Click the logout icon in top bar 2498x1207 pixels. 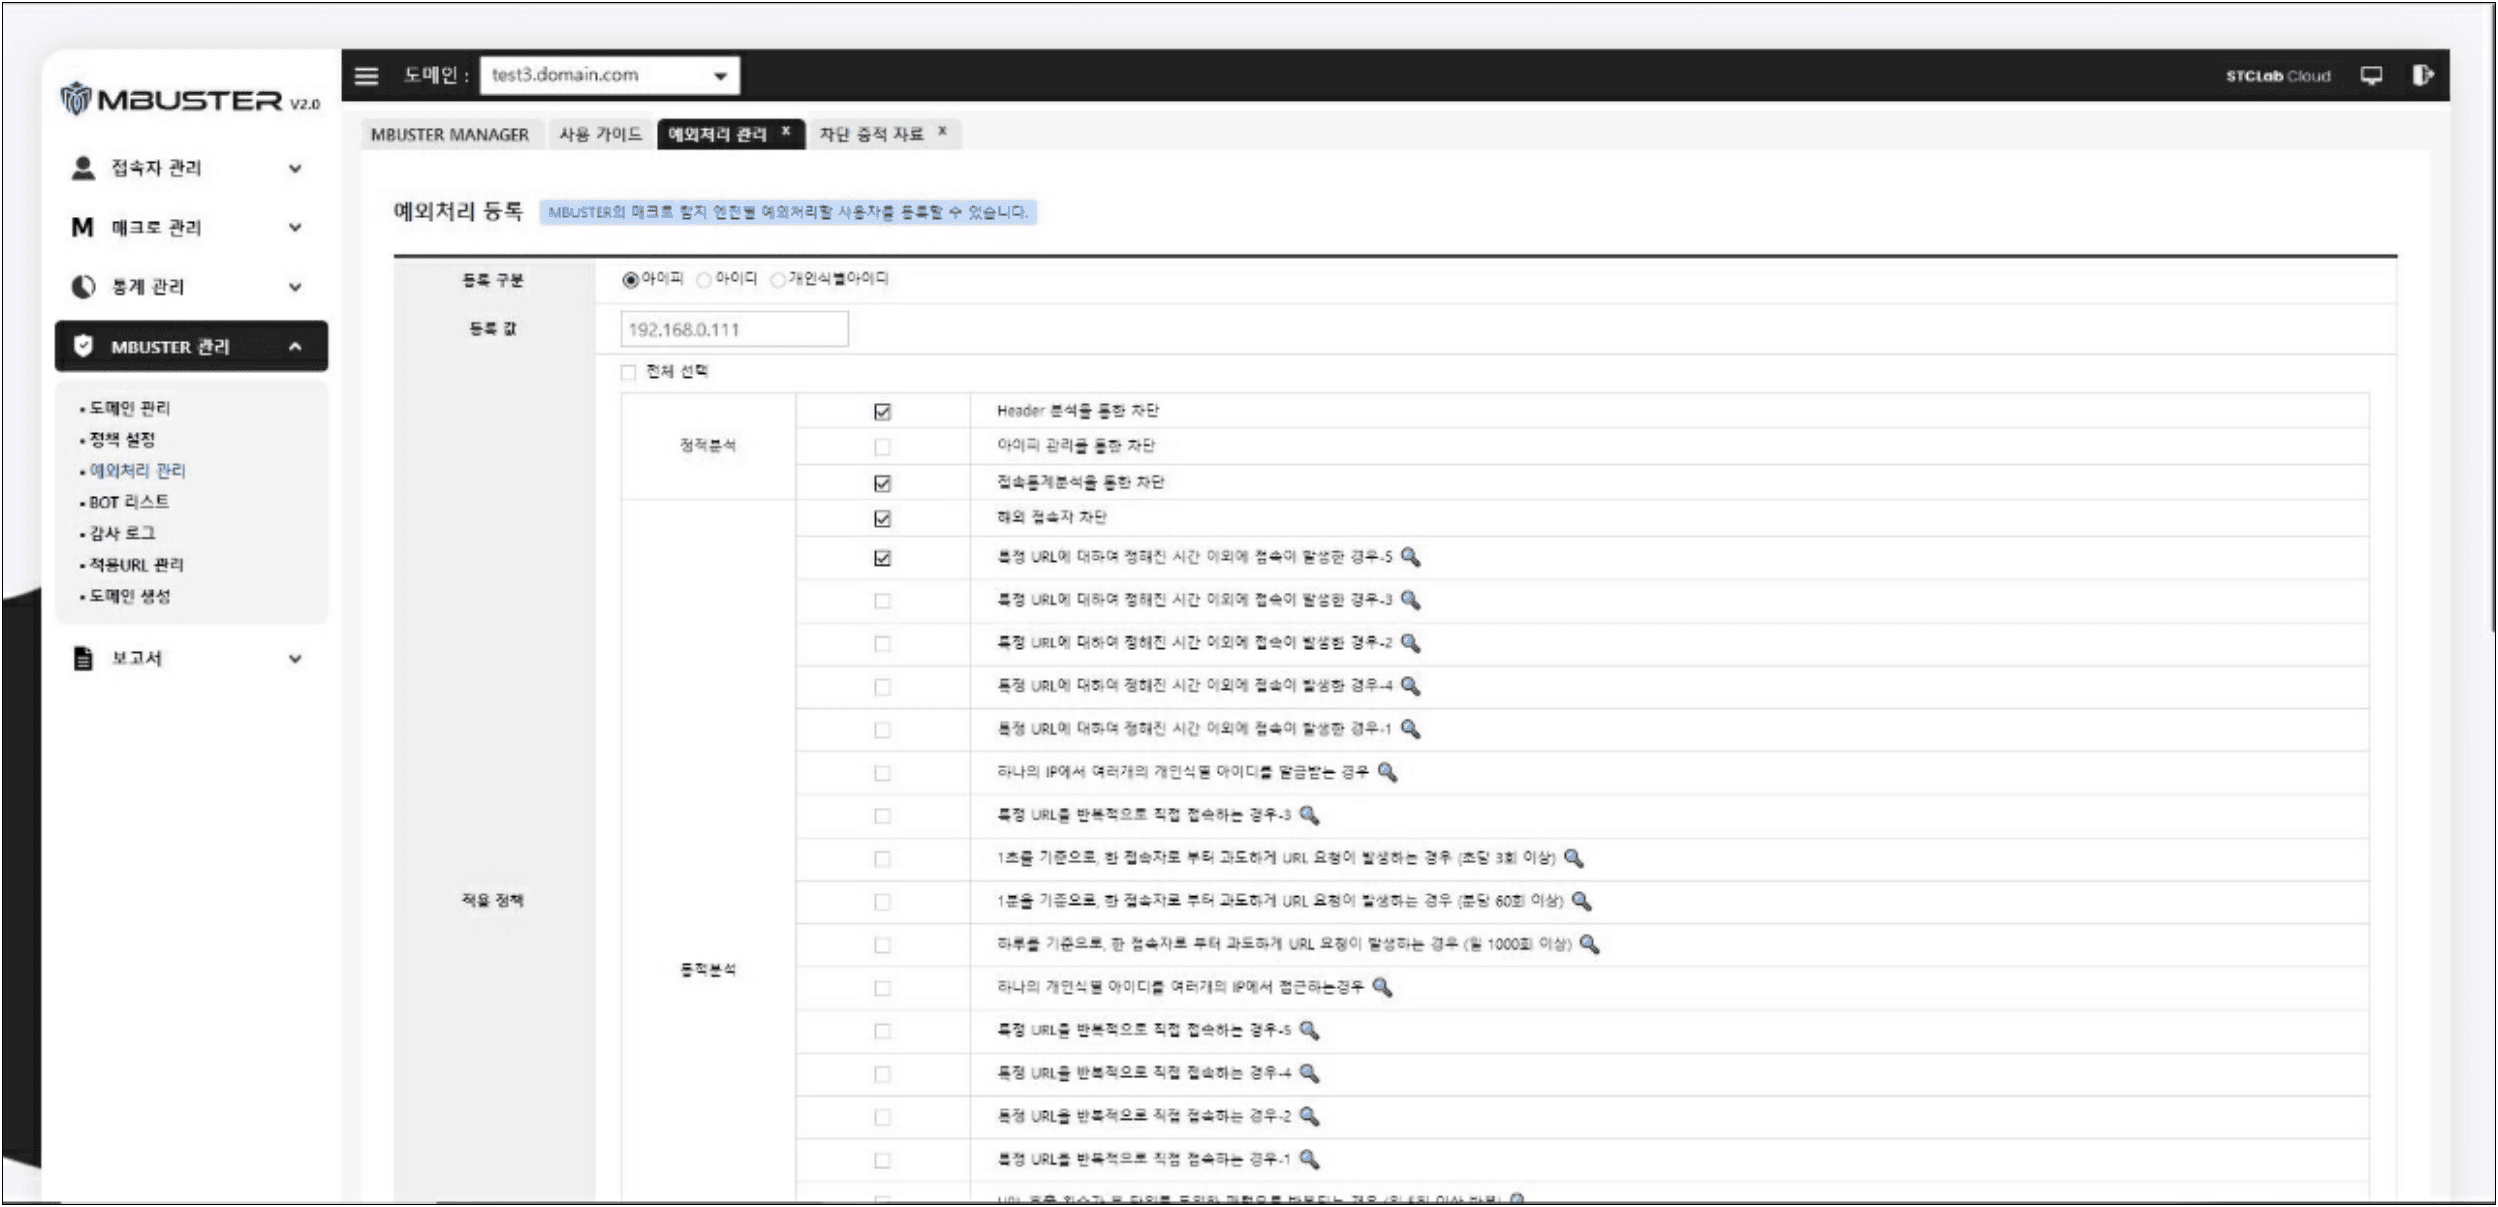[2422, 75]
